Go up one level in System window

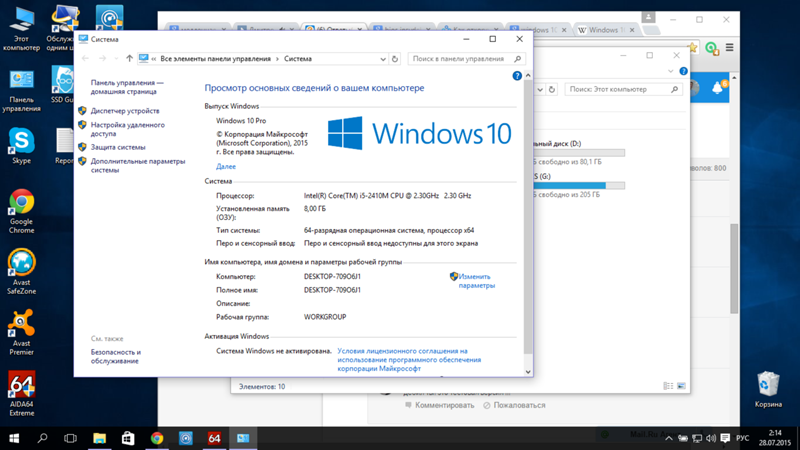129,59
